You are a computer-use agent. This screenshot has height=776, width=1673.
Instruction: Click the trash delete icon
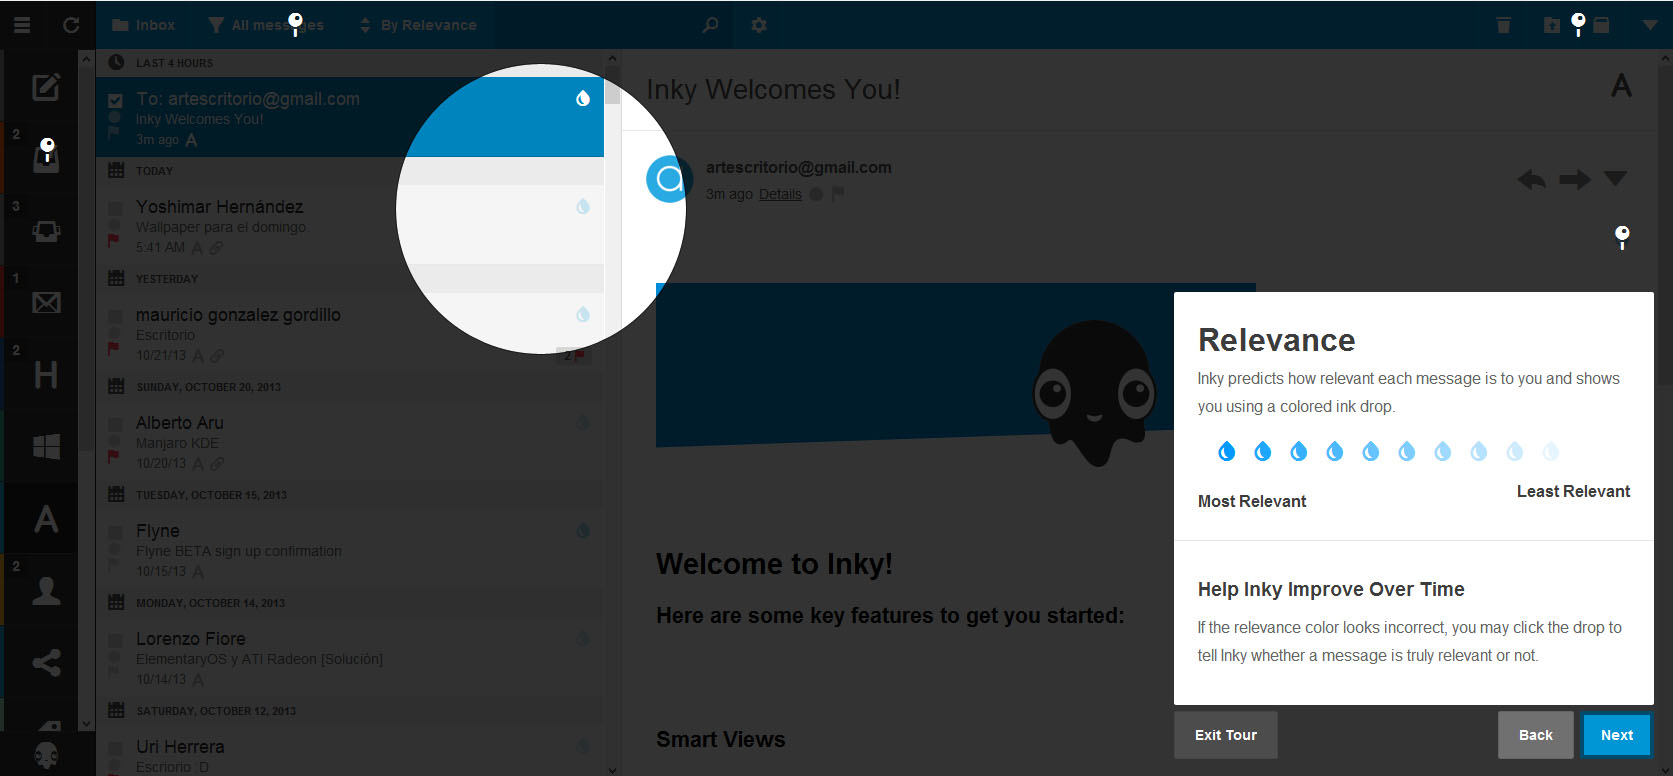tap(1503, 25)
